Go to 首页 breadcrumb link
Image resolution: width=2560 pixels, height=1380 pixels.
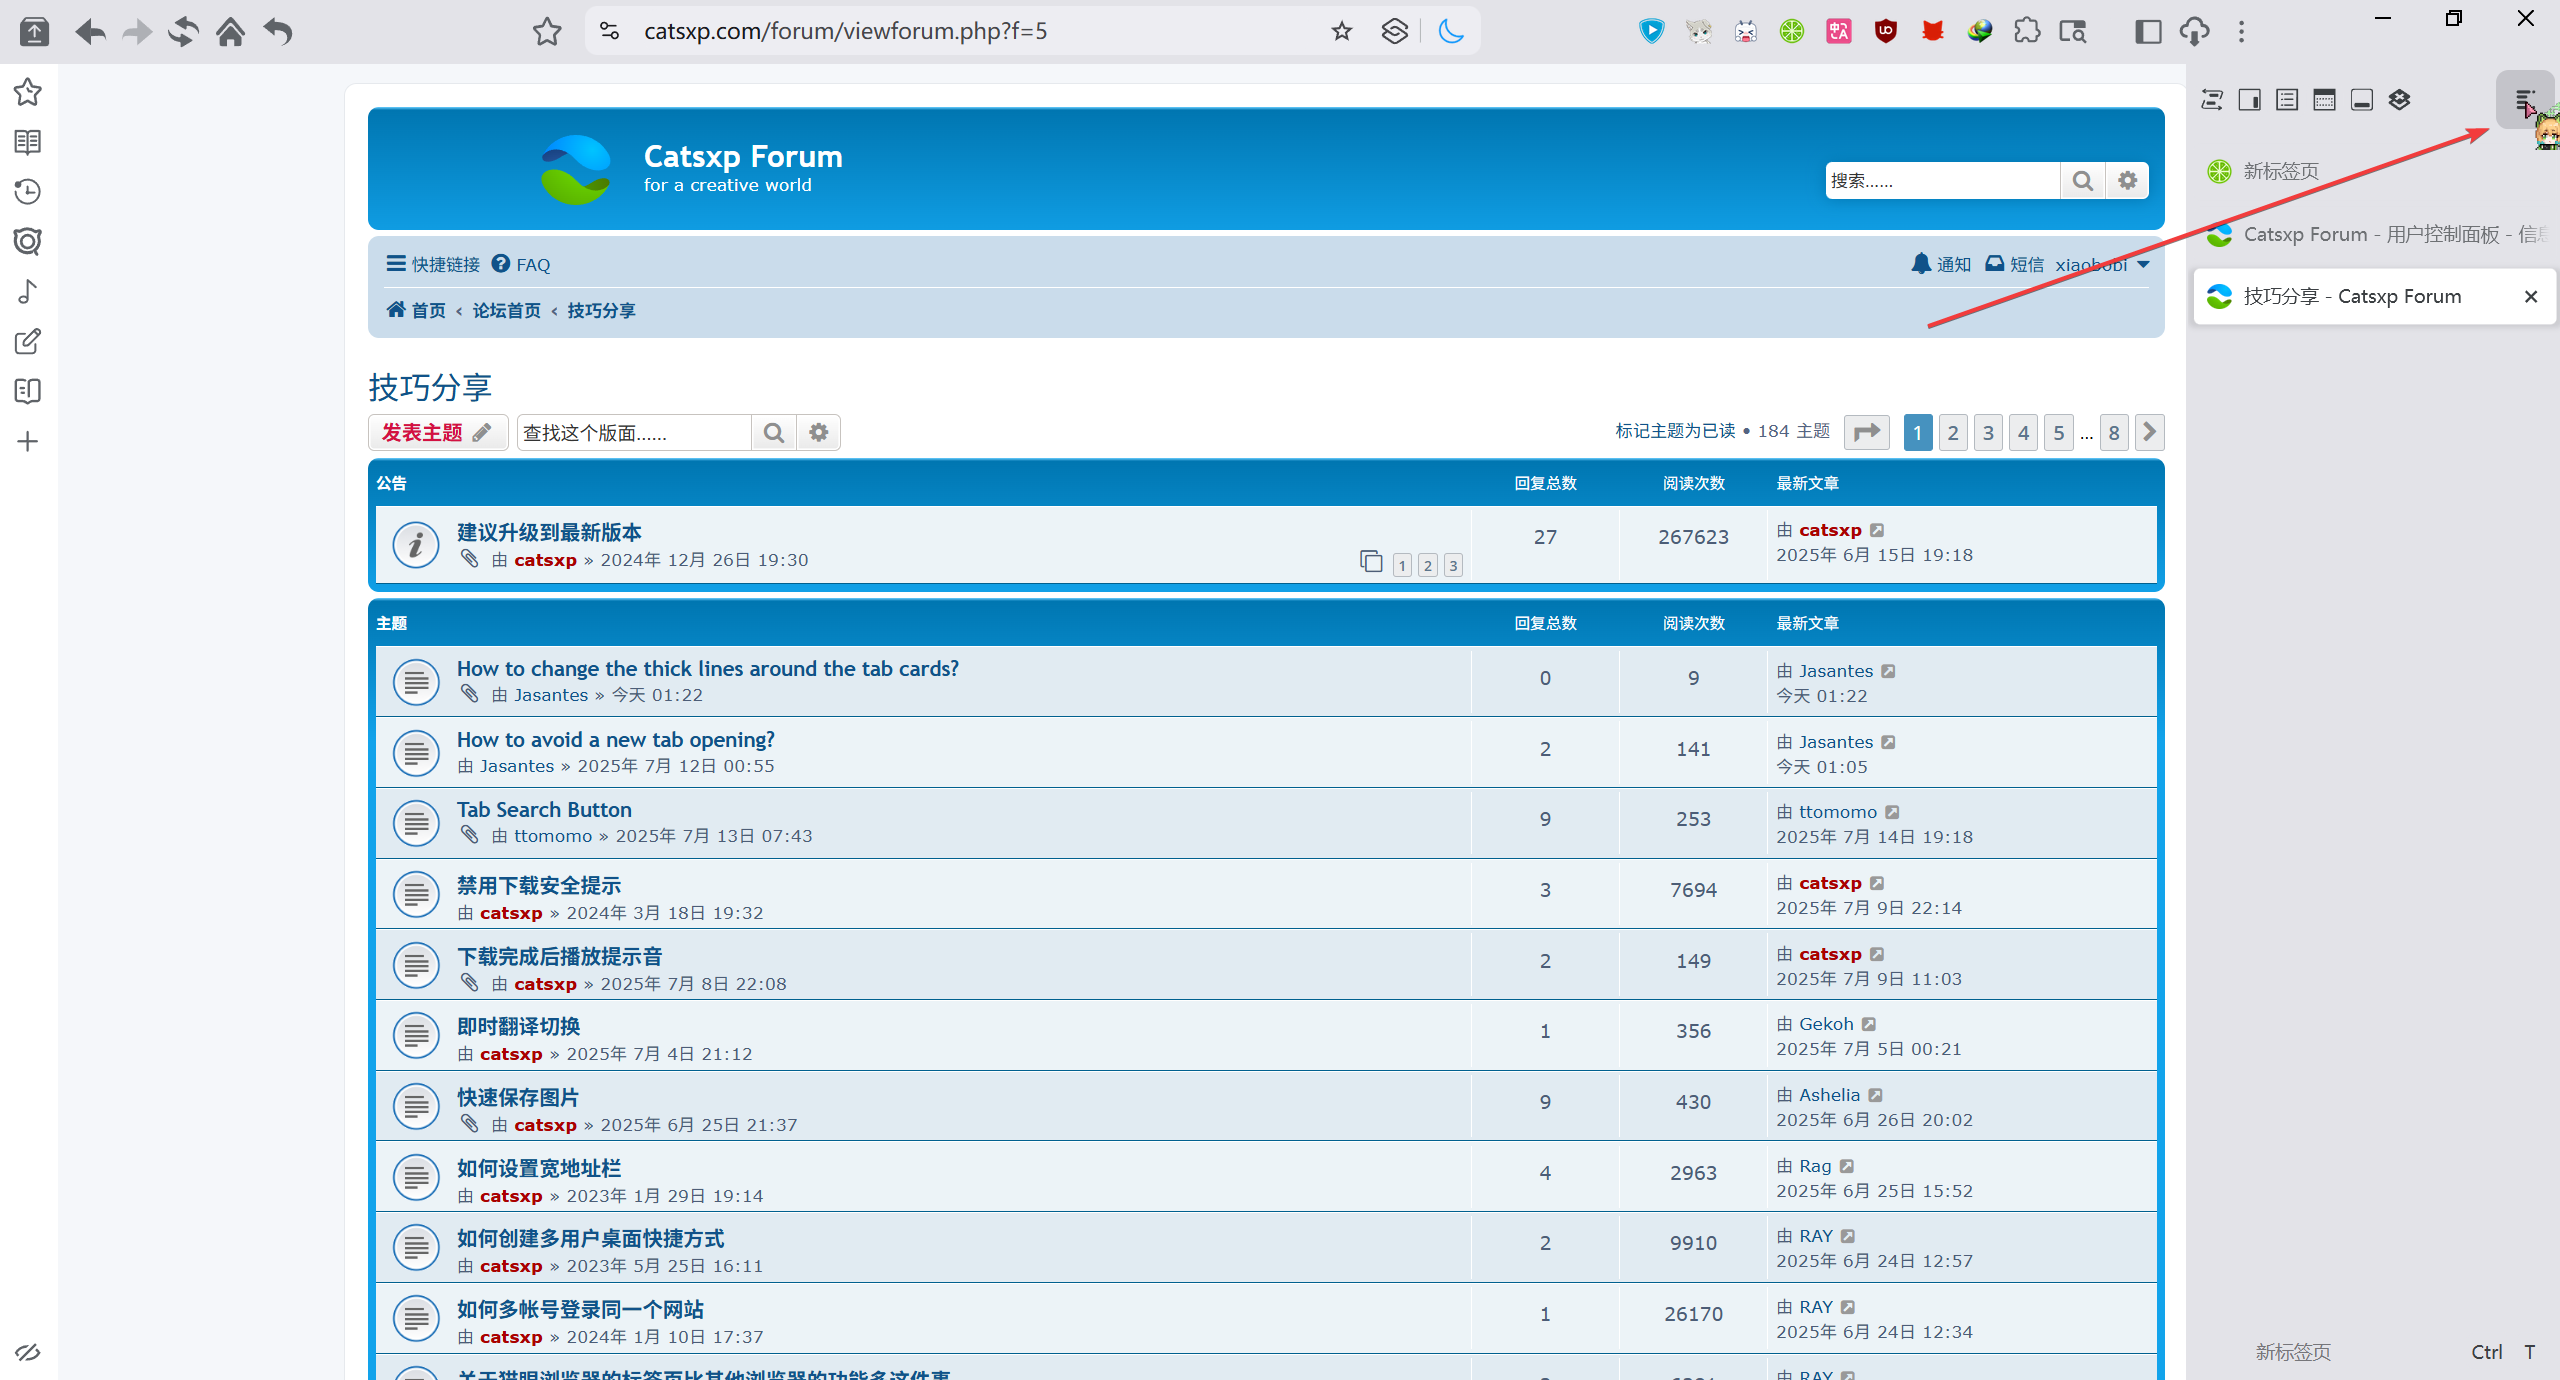416,310
